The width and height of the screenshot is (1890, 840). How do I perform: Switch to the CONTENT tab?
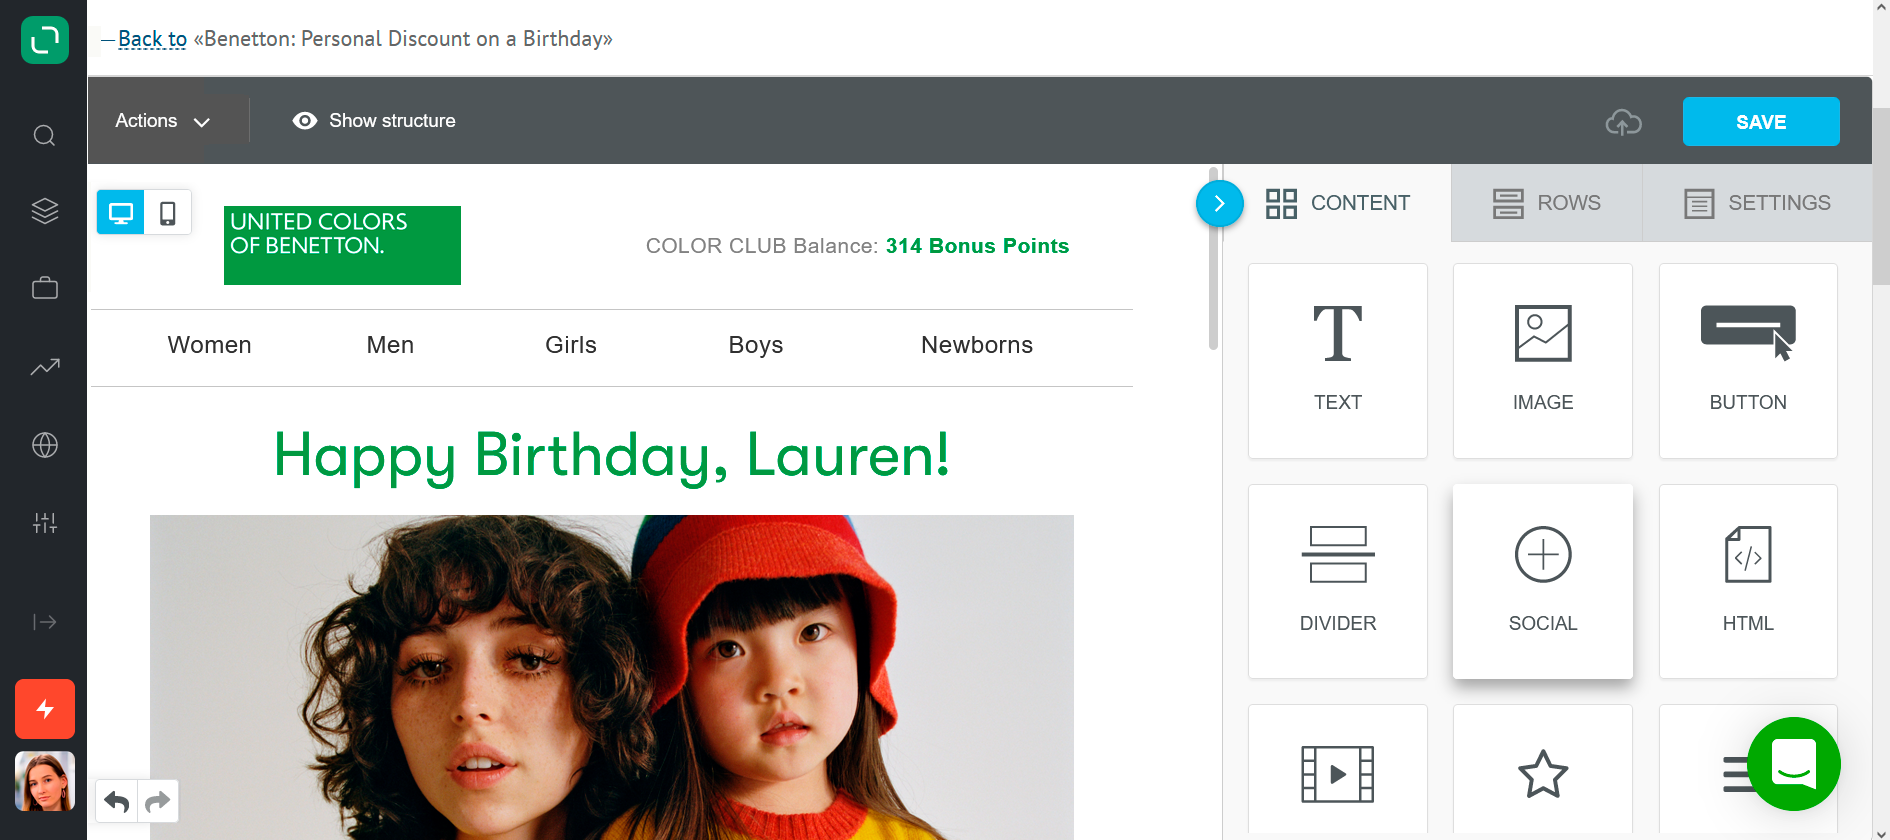pos(1338,203)
